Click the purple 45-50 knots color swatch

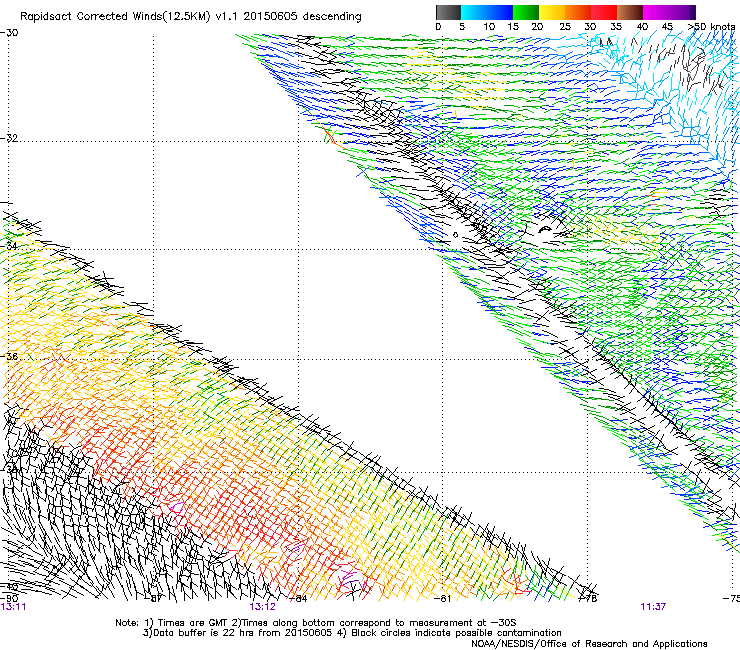click(x=682, y=12)
